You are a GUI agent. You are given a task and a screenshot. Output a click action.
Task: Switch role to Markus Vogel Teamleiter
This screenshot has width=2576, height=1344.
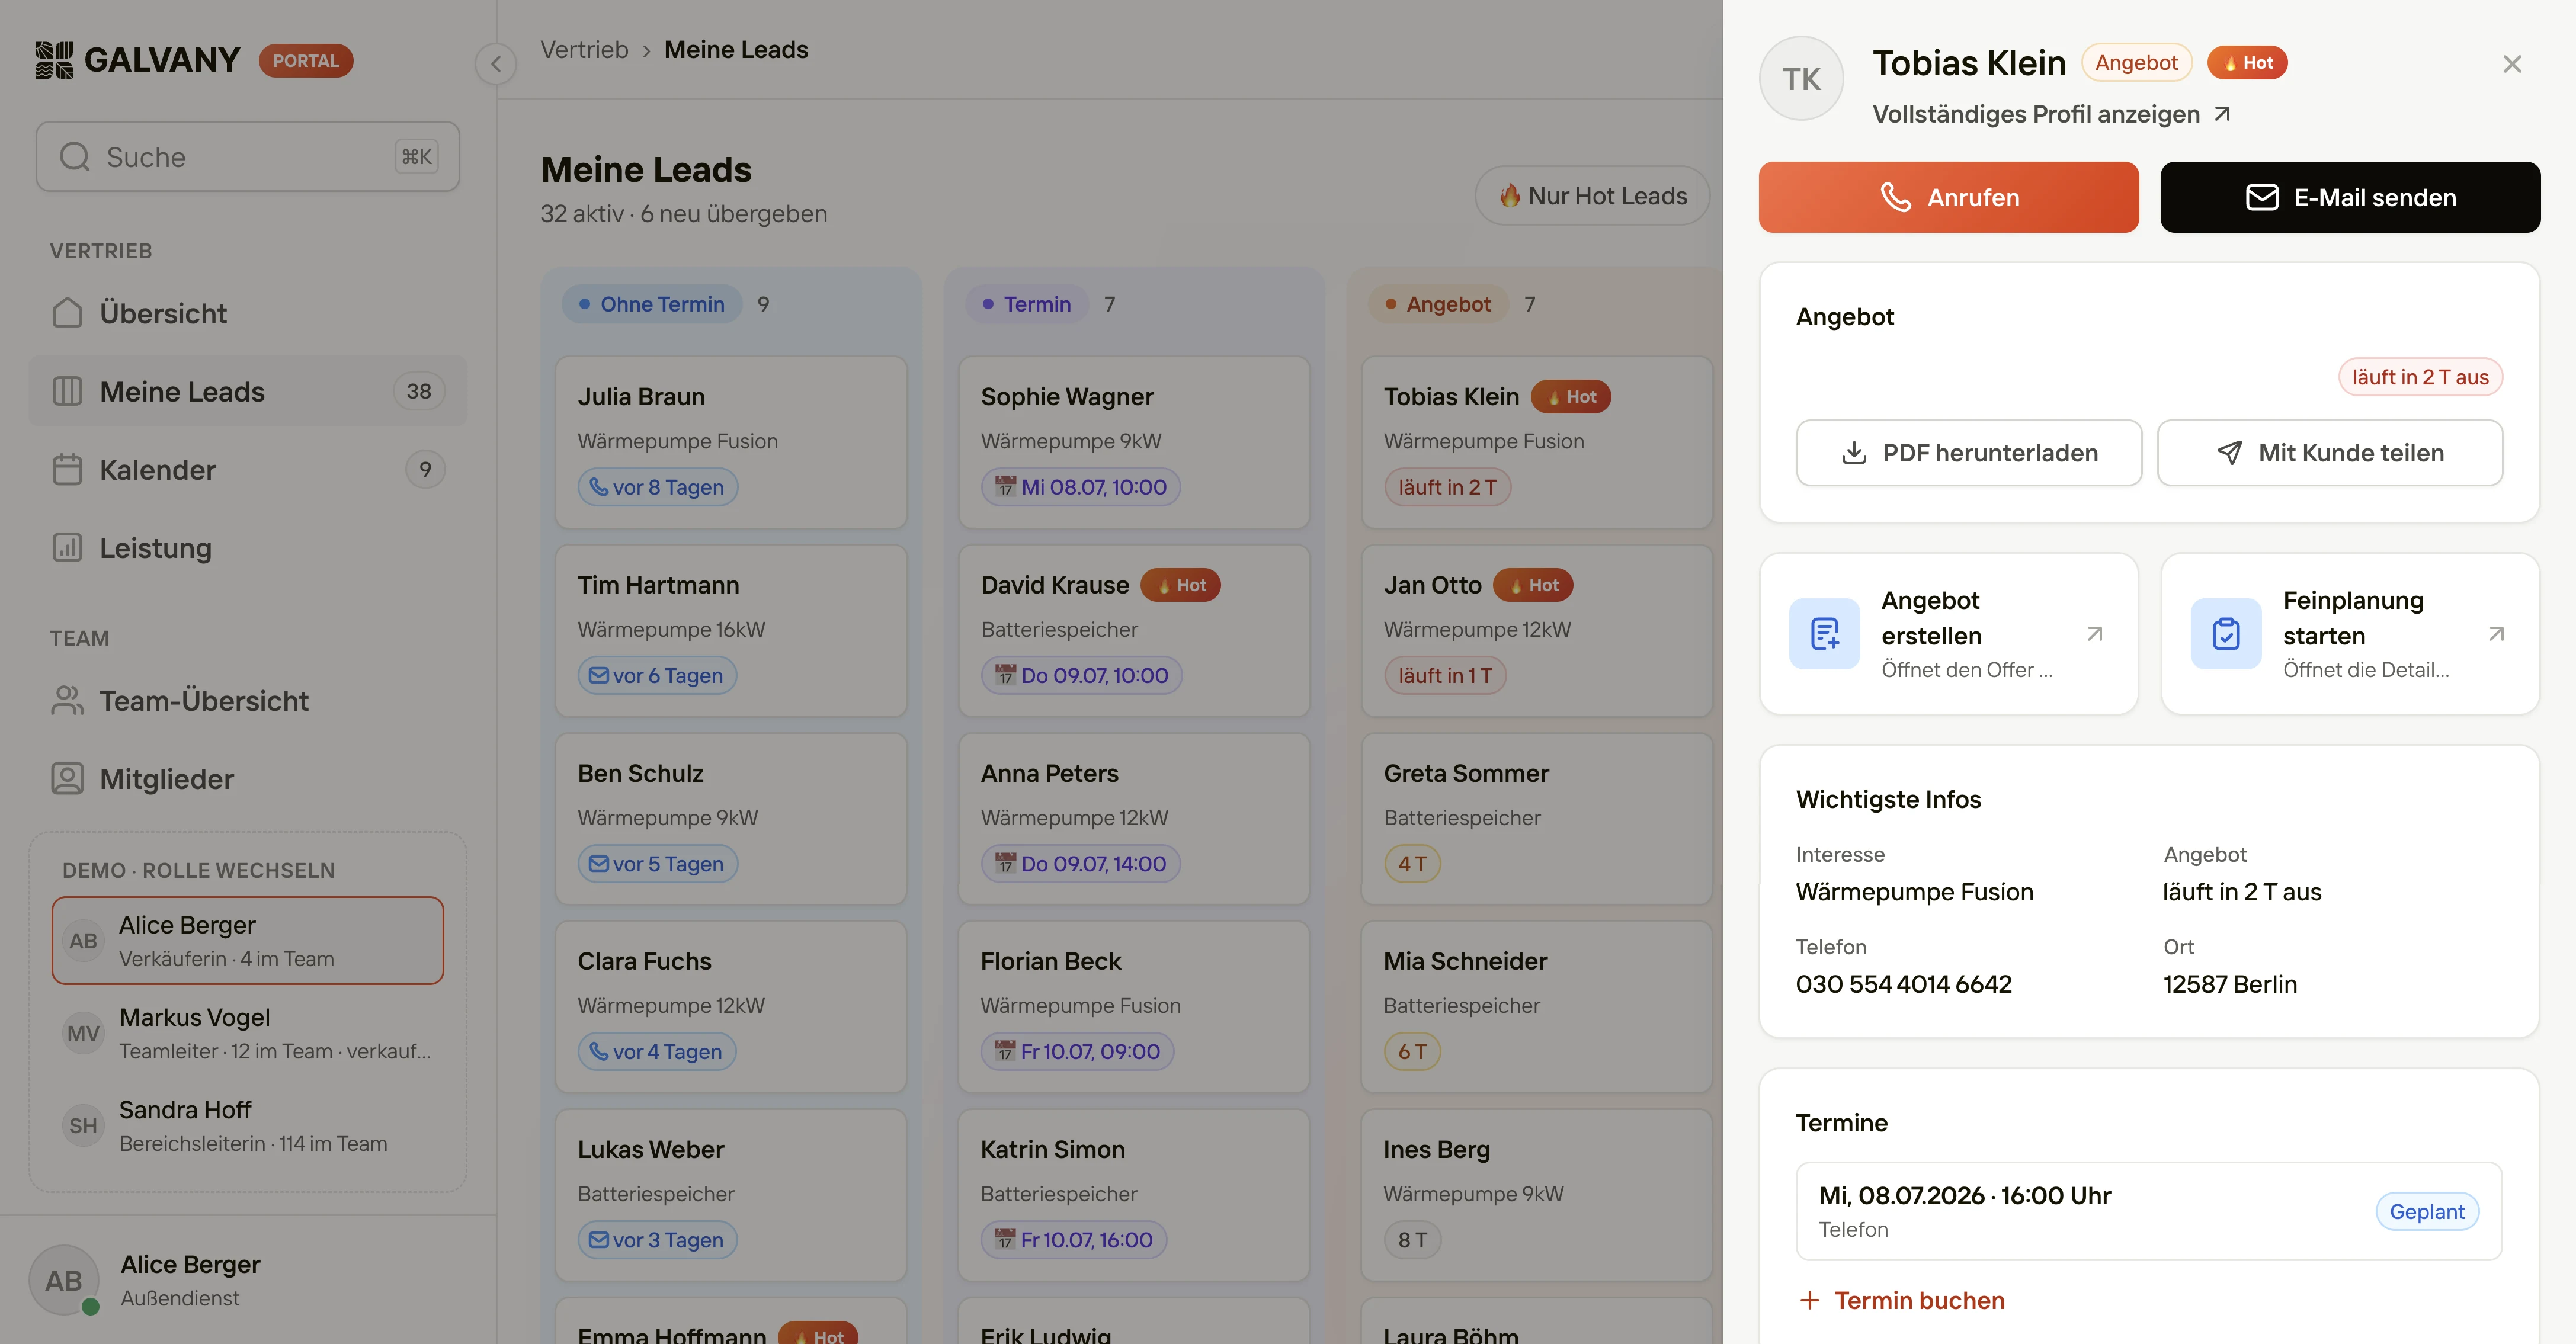tap(248, 1033)
